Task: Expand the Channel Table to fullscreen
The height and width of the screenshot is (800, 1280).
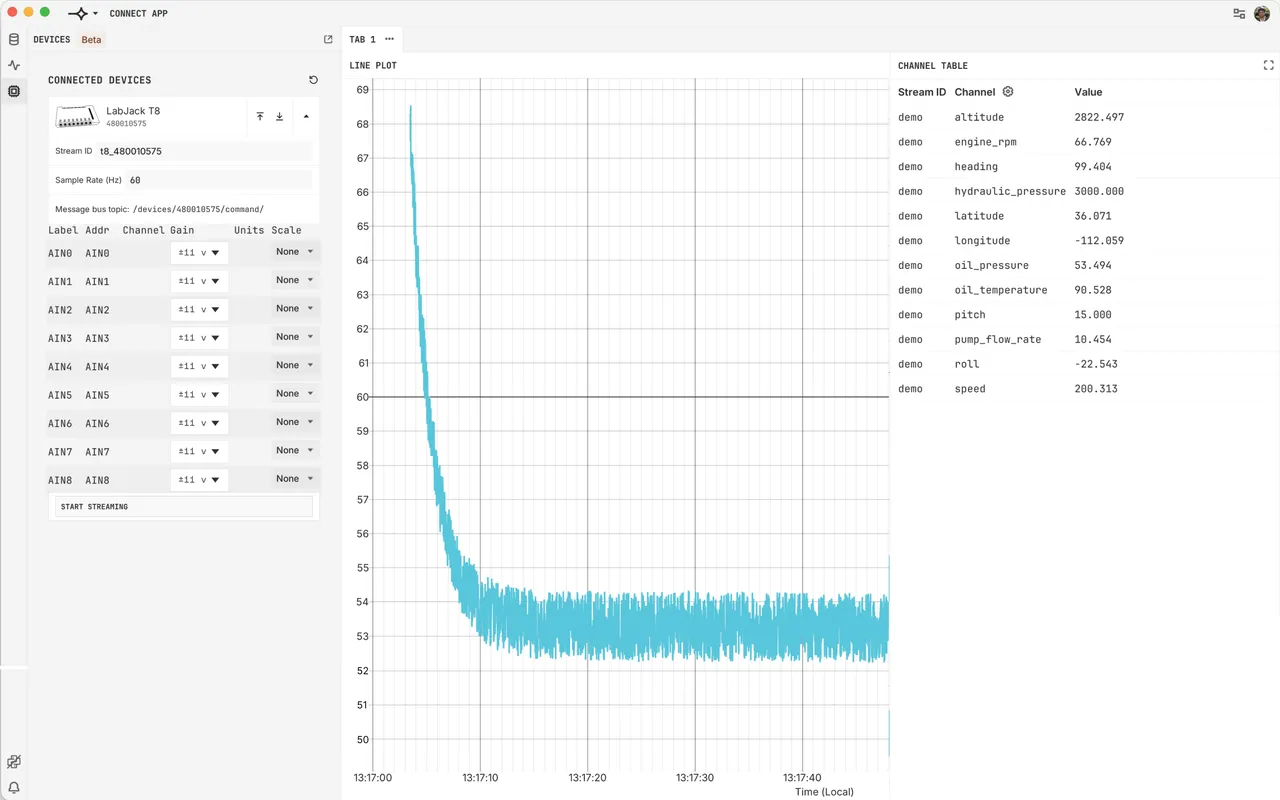Action: pos(1269,65)
